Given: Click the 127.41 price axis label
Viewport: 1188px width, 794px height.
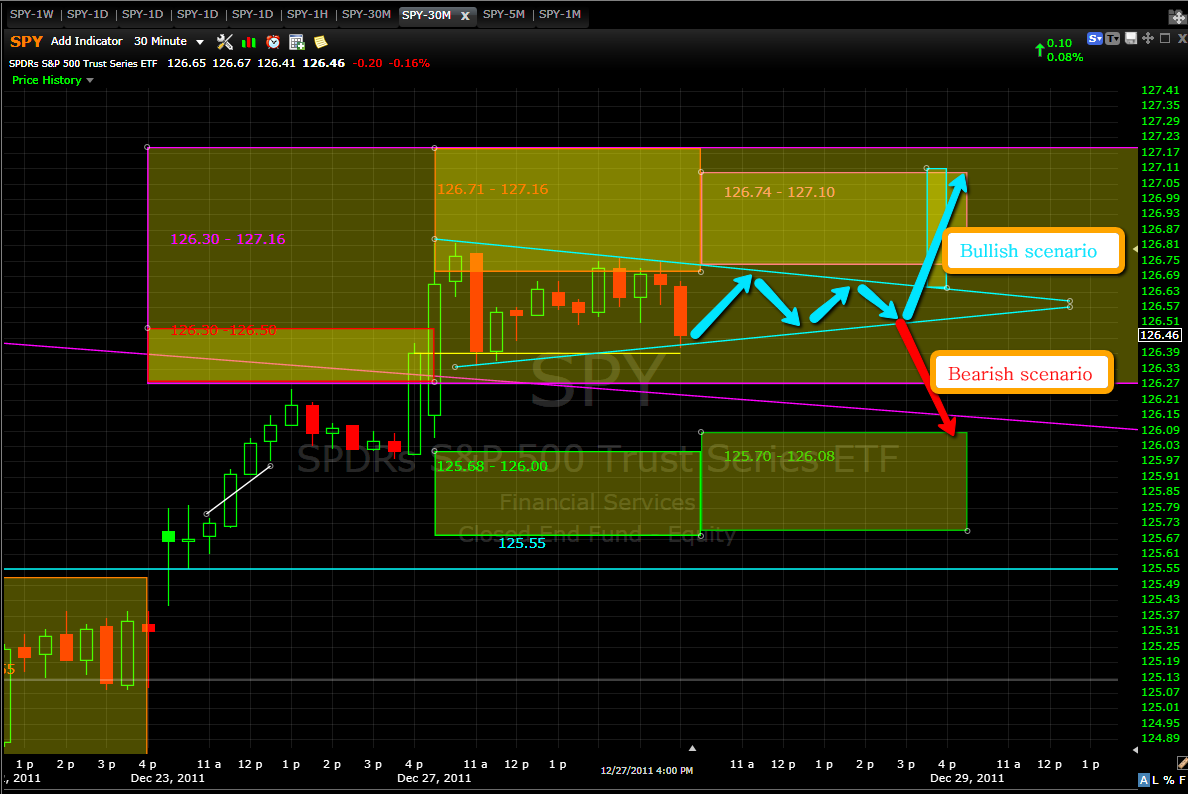Looking at the screenshot, I should [1160, 90].
